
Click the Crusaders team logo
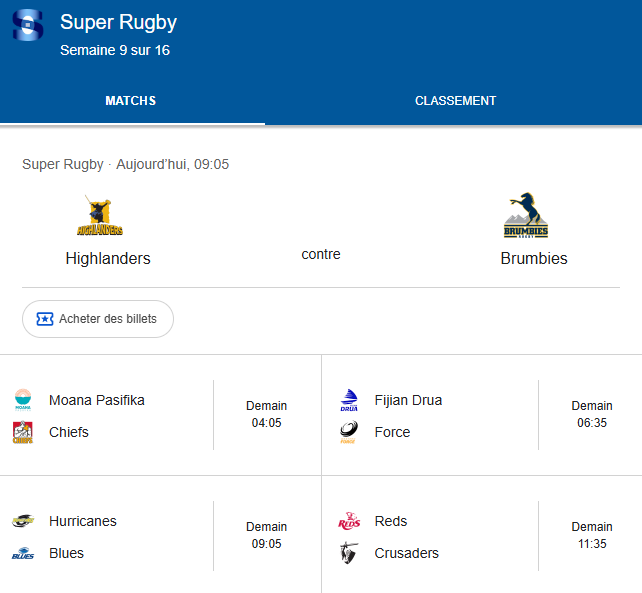349,553
